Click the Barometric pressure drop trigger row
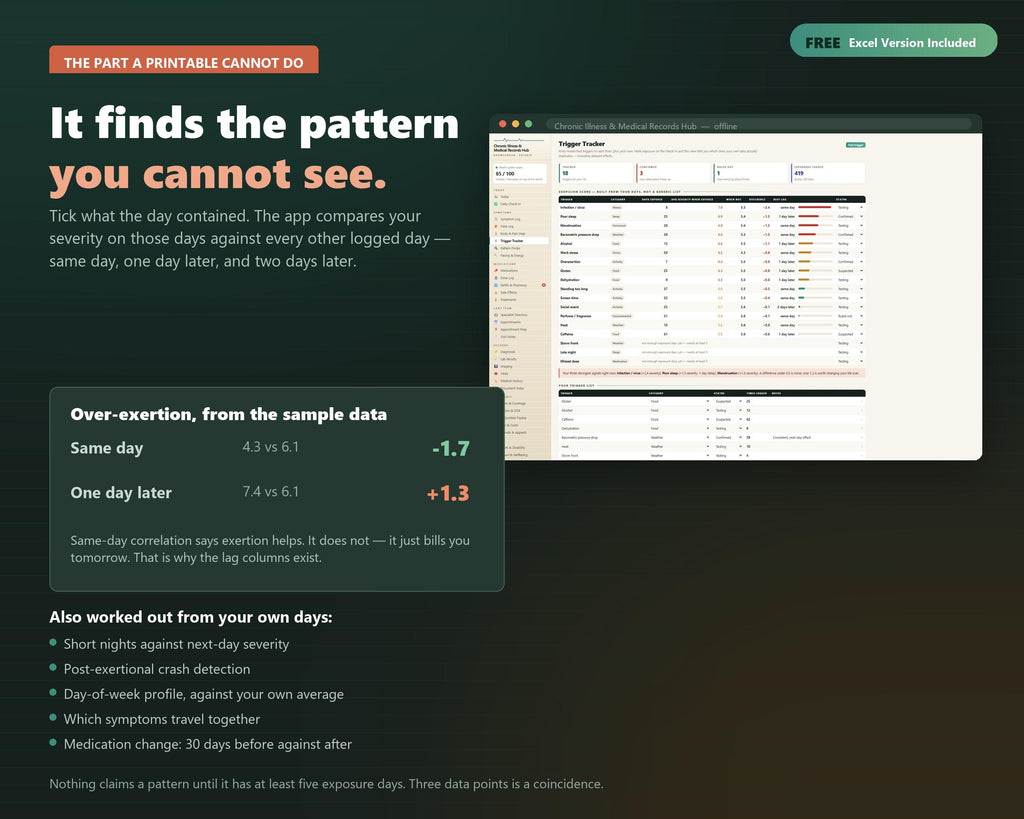Screen dimensions: 1024x819 coord(712,234)
